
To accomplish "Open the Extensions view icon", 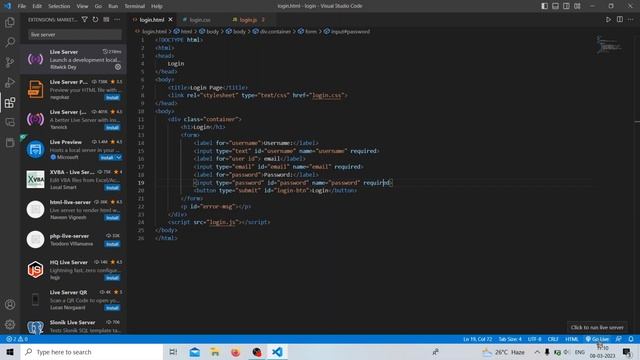I will coord(10,102).
